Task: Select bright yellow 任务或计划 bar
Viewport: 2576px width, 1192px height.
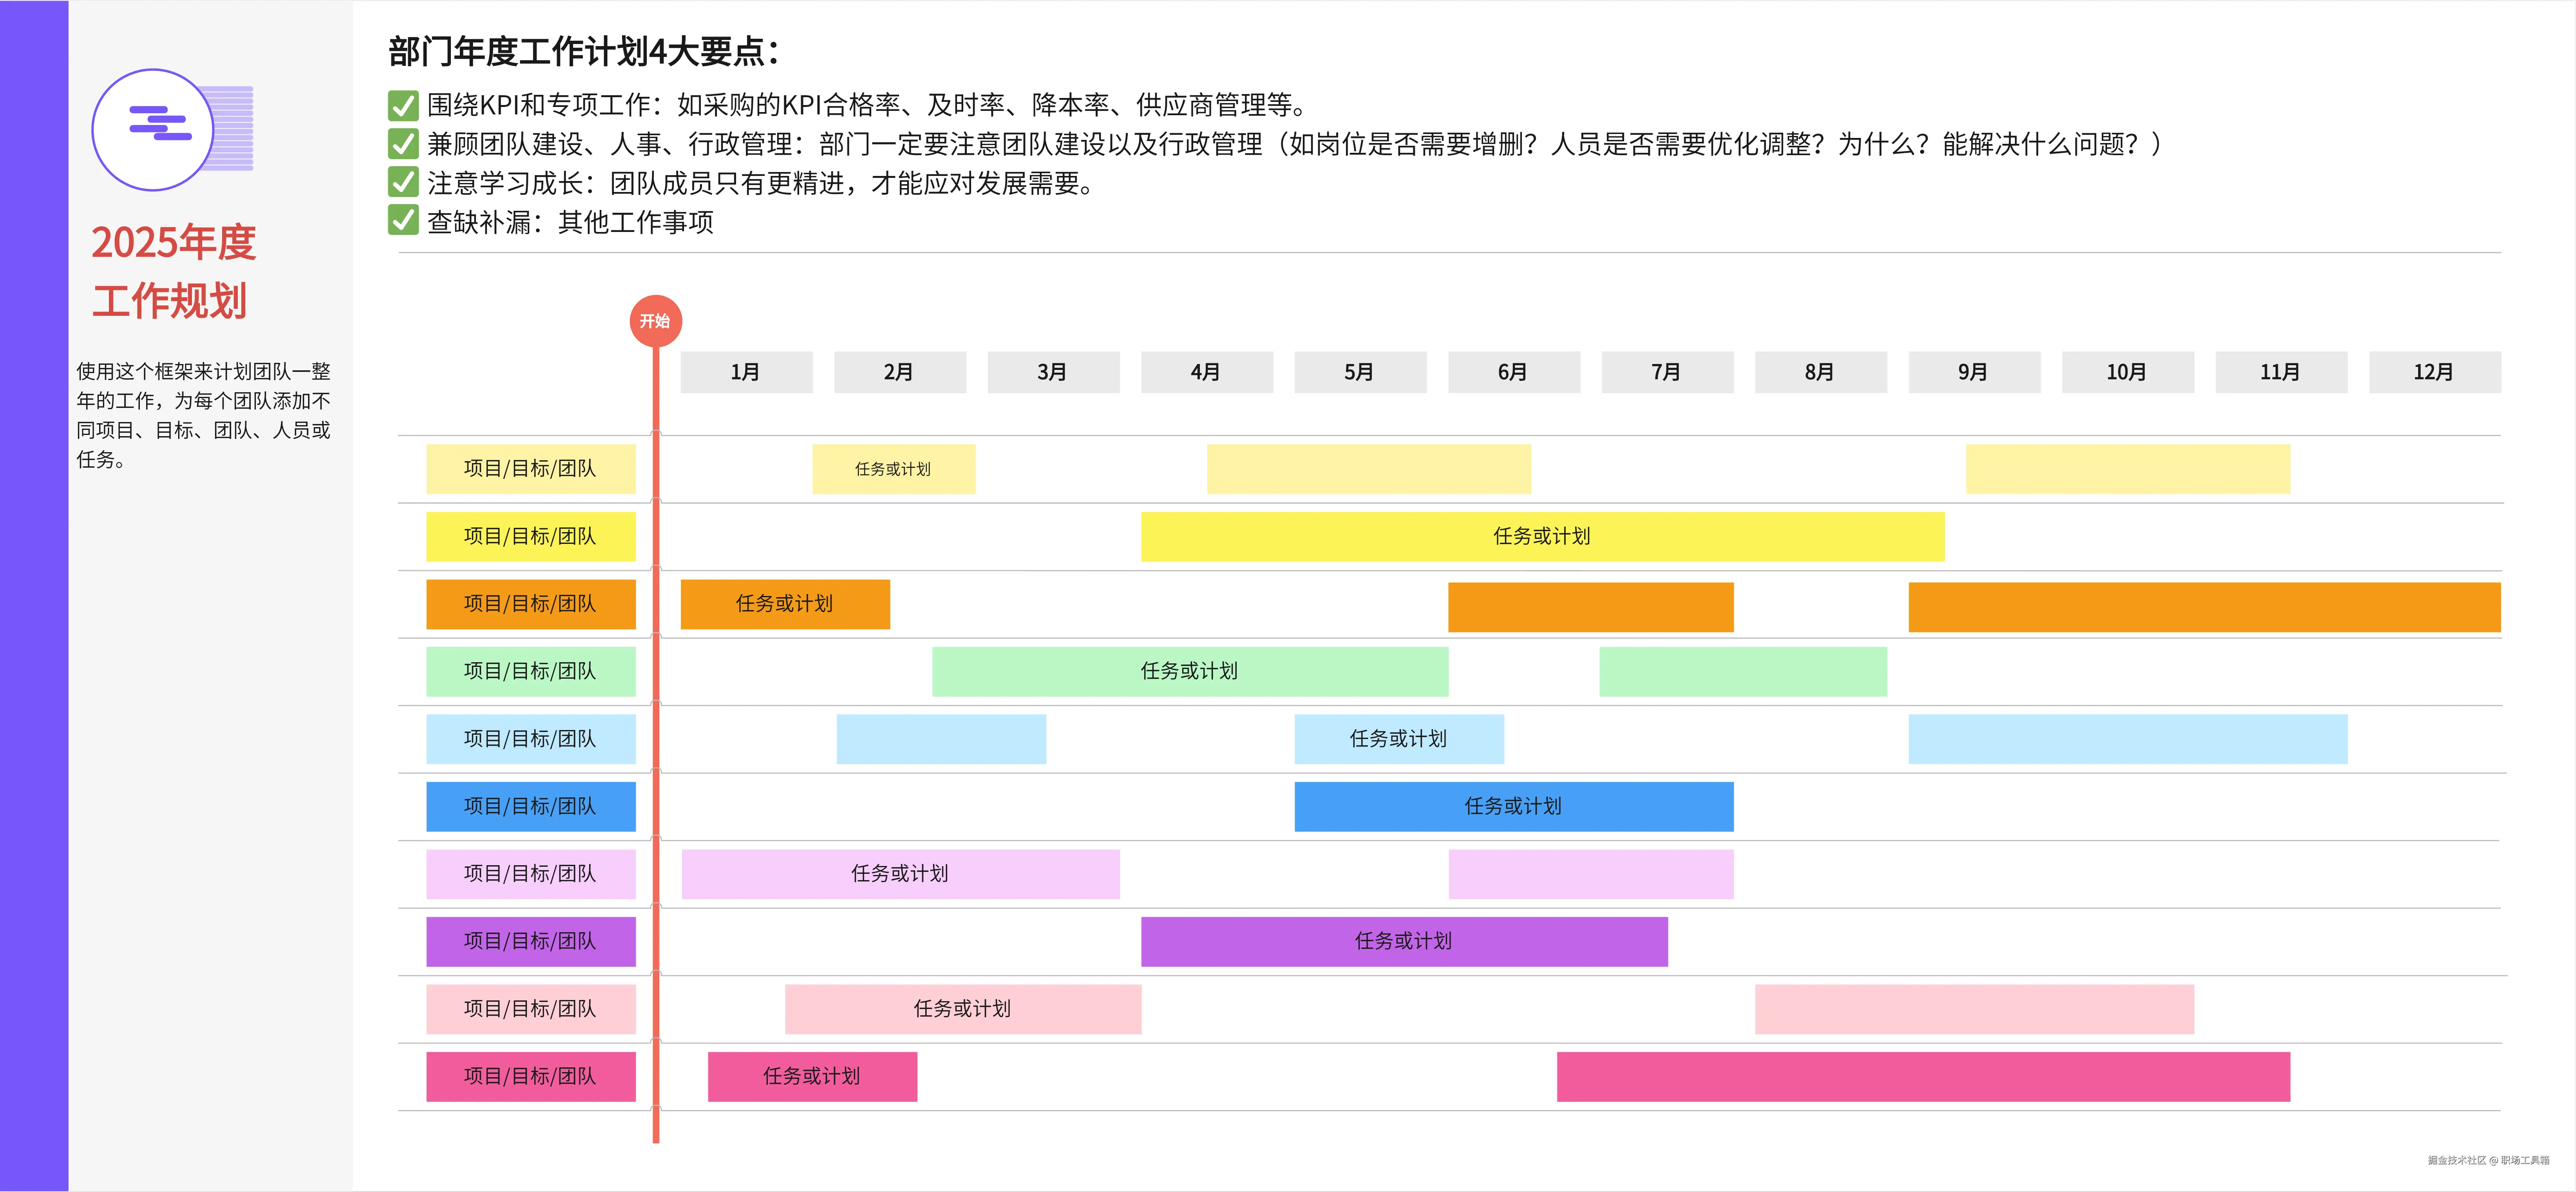Action: (1541, 536)
